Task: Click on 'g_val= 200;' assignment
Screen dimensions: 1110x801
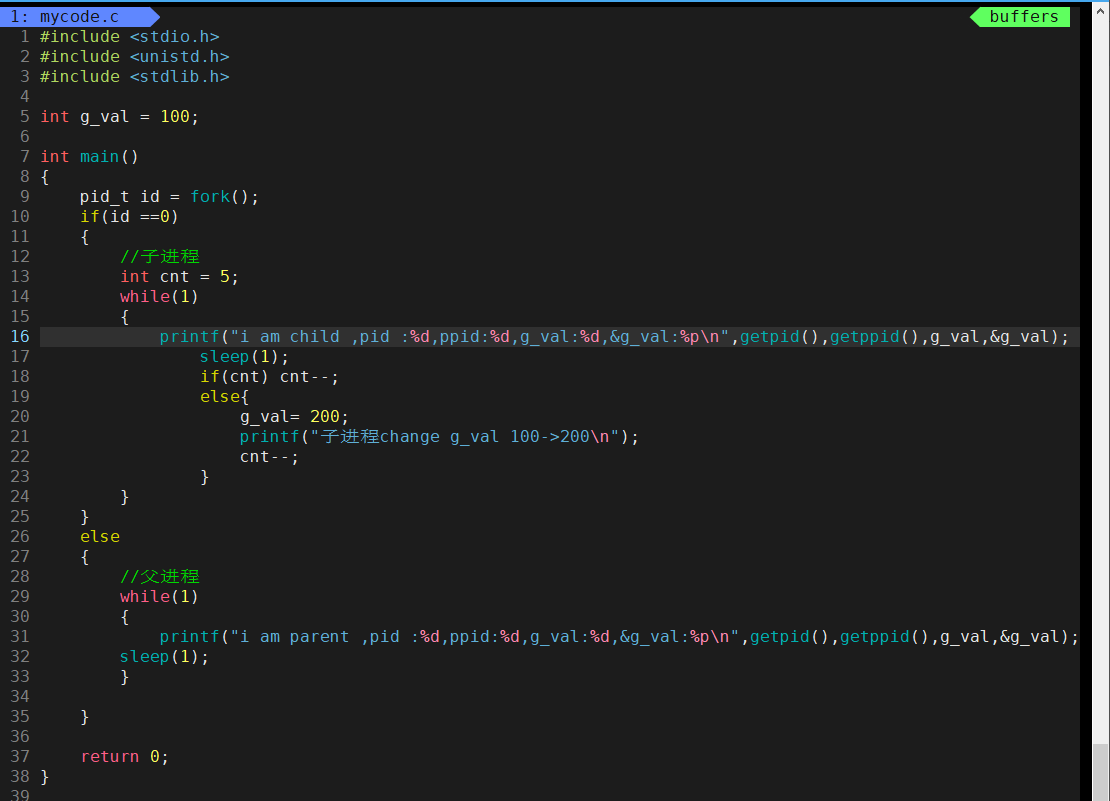Action: (294, 417)
